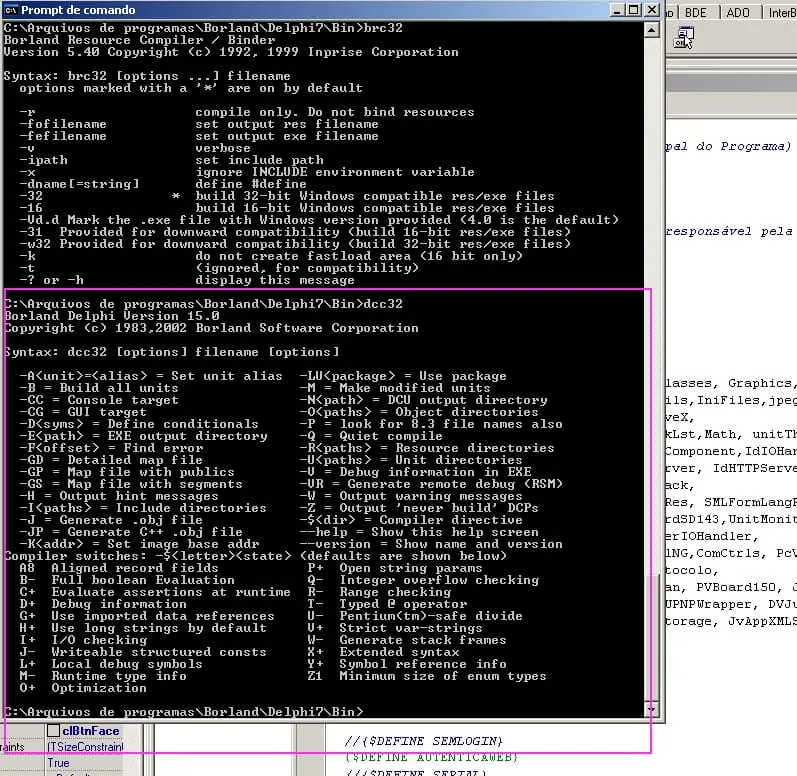Click 'Borland Delphi Version 15.0' line
Image resolution: width=797 pixels, height=776 pixels.
pos(112,316)
